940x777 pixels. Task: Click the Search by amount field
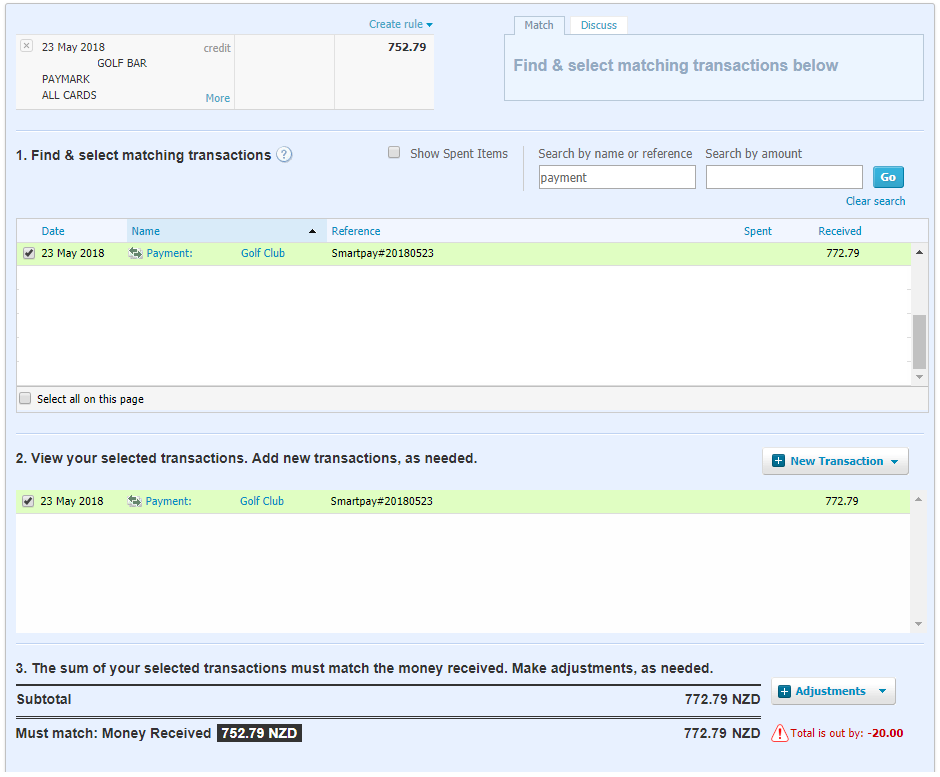tap(783, 177)
